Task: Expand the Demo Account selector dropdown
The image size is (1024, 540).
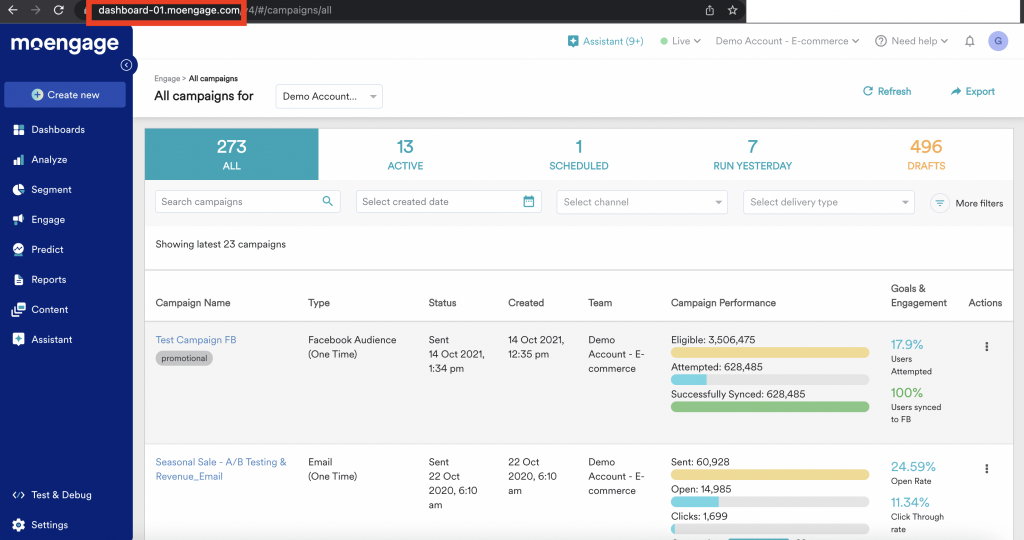Action: click(329, 97)
